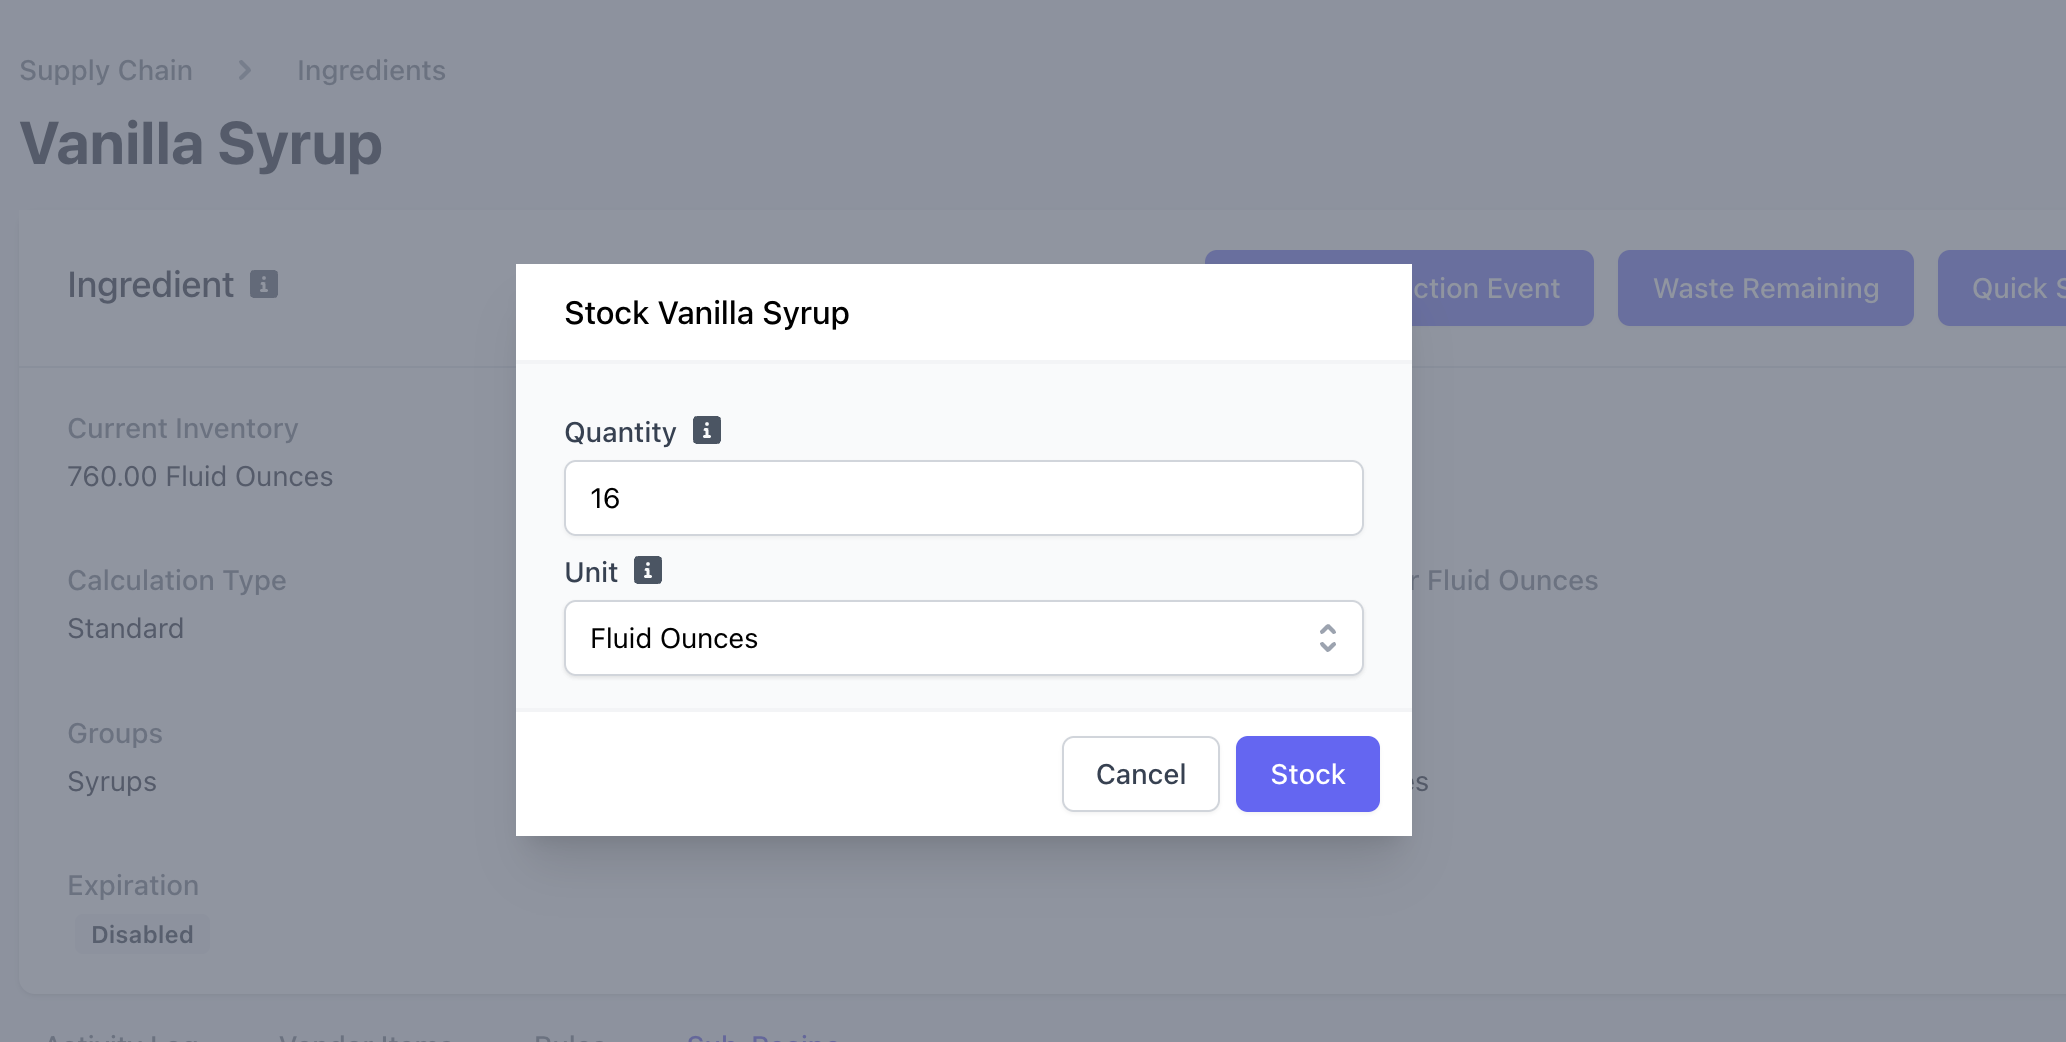Dismiss the dialog with Cancel
Image resolution: width=2066 pixels, height=1042 pixels.
(1140, 774)
